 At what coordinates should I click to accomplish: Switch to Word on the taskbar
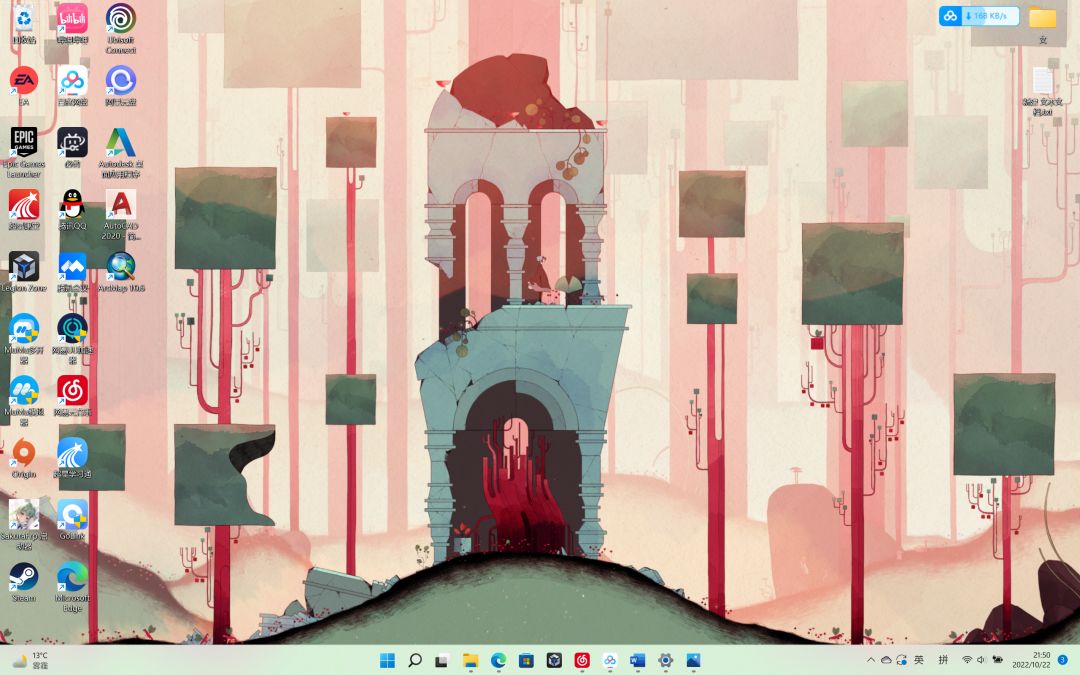point(637,661)
